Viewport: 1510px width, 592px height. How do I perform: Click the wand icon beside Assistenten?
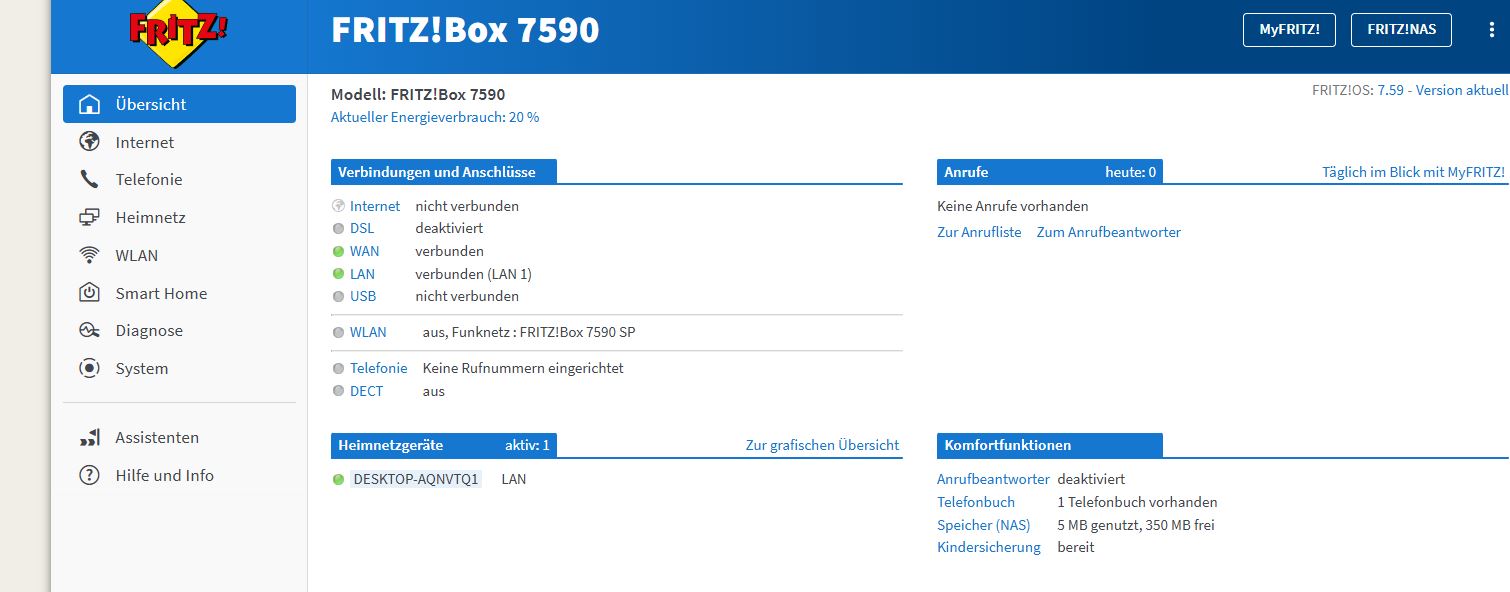(x=90, y=437)
